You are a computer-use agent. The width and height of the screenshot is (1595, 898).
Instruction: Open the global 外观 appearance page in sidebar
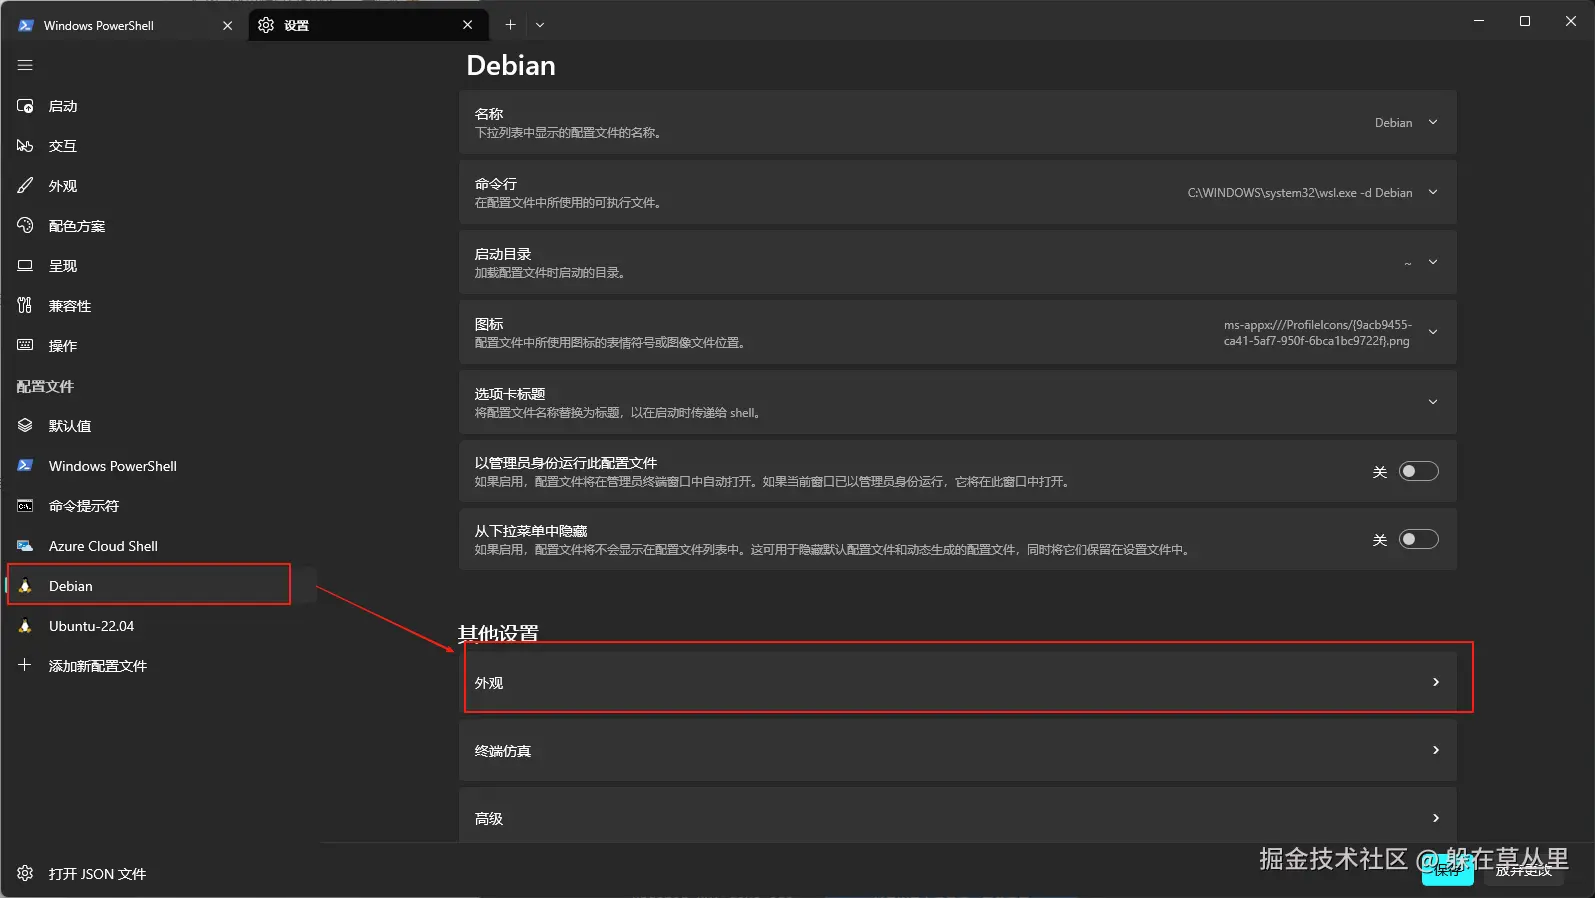160,186
